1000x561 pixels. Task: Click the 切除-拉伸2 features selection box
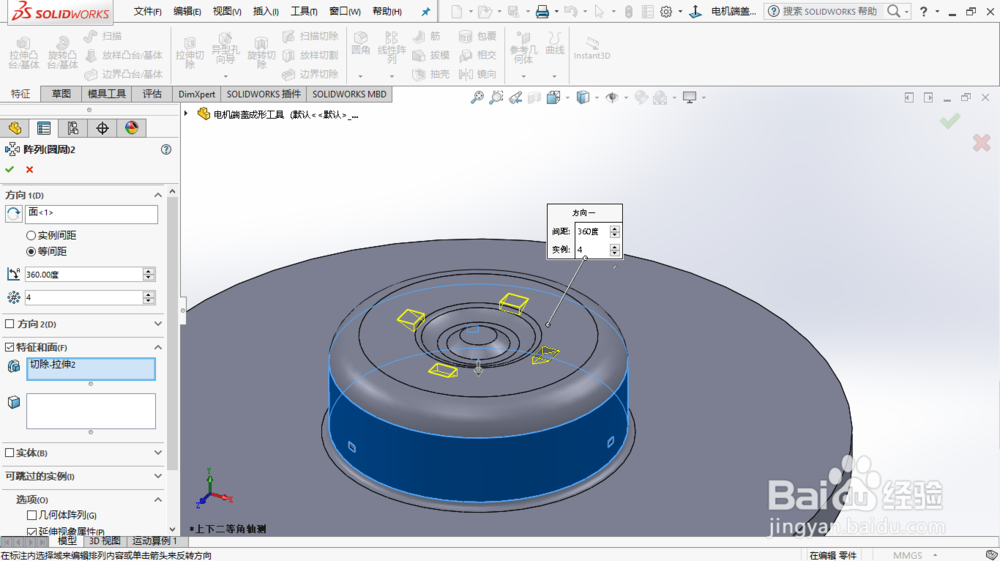(91, 369)
